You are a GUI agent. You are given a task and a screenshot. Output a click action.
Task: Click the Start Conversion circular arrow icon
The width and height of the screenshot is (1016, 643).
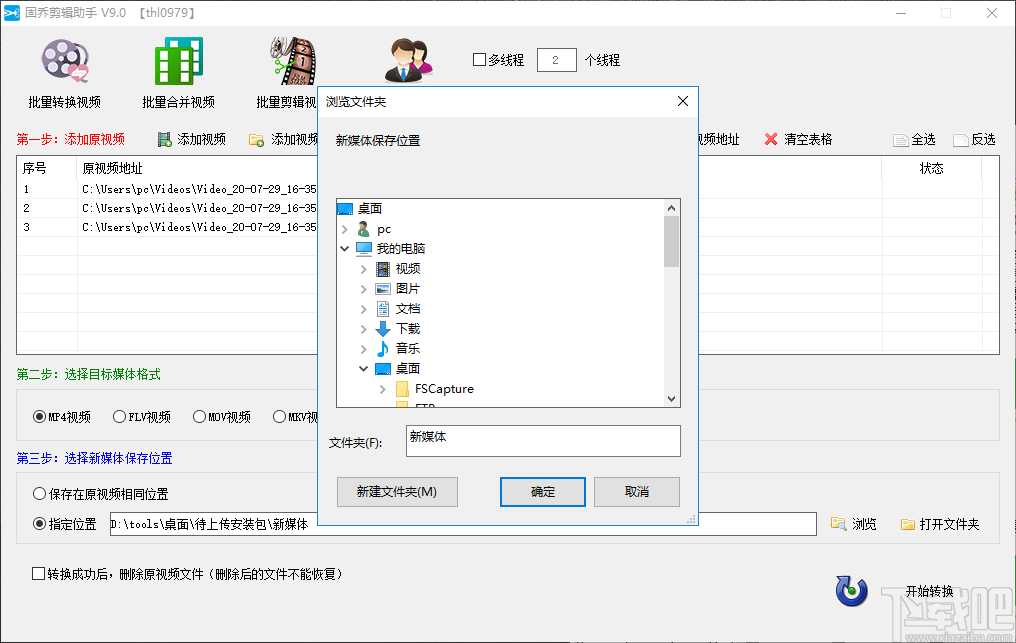[851, 590]
